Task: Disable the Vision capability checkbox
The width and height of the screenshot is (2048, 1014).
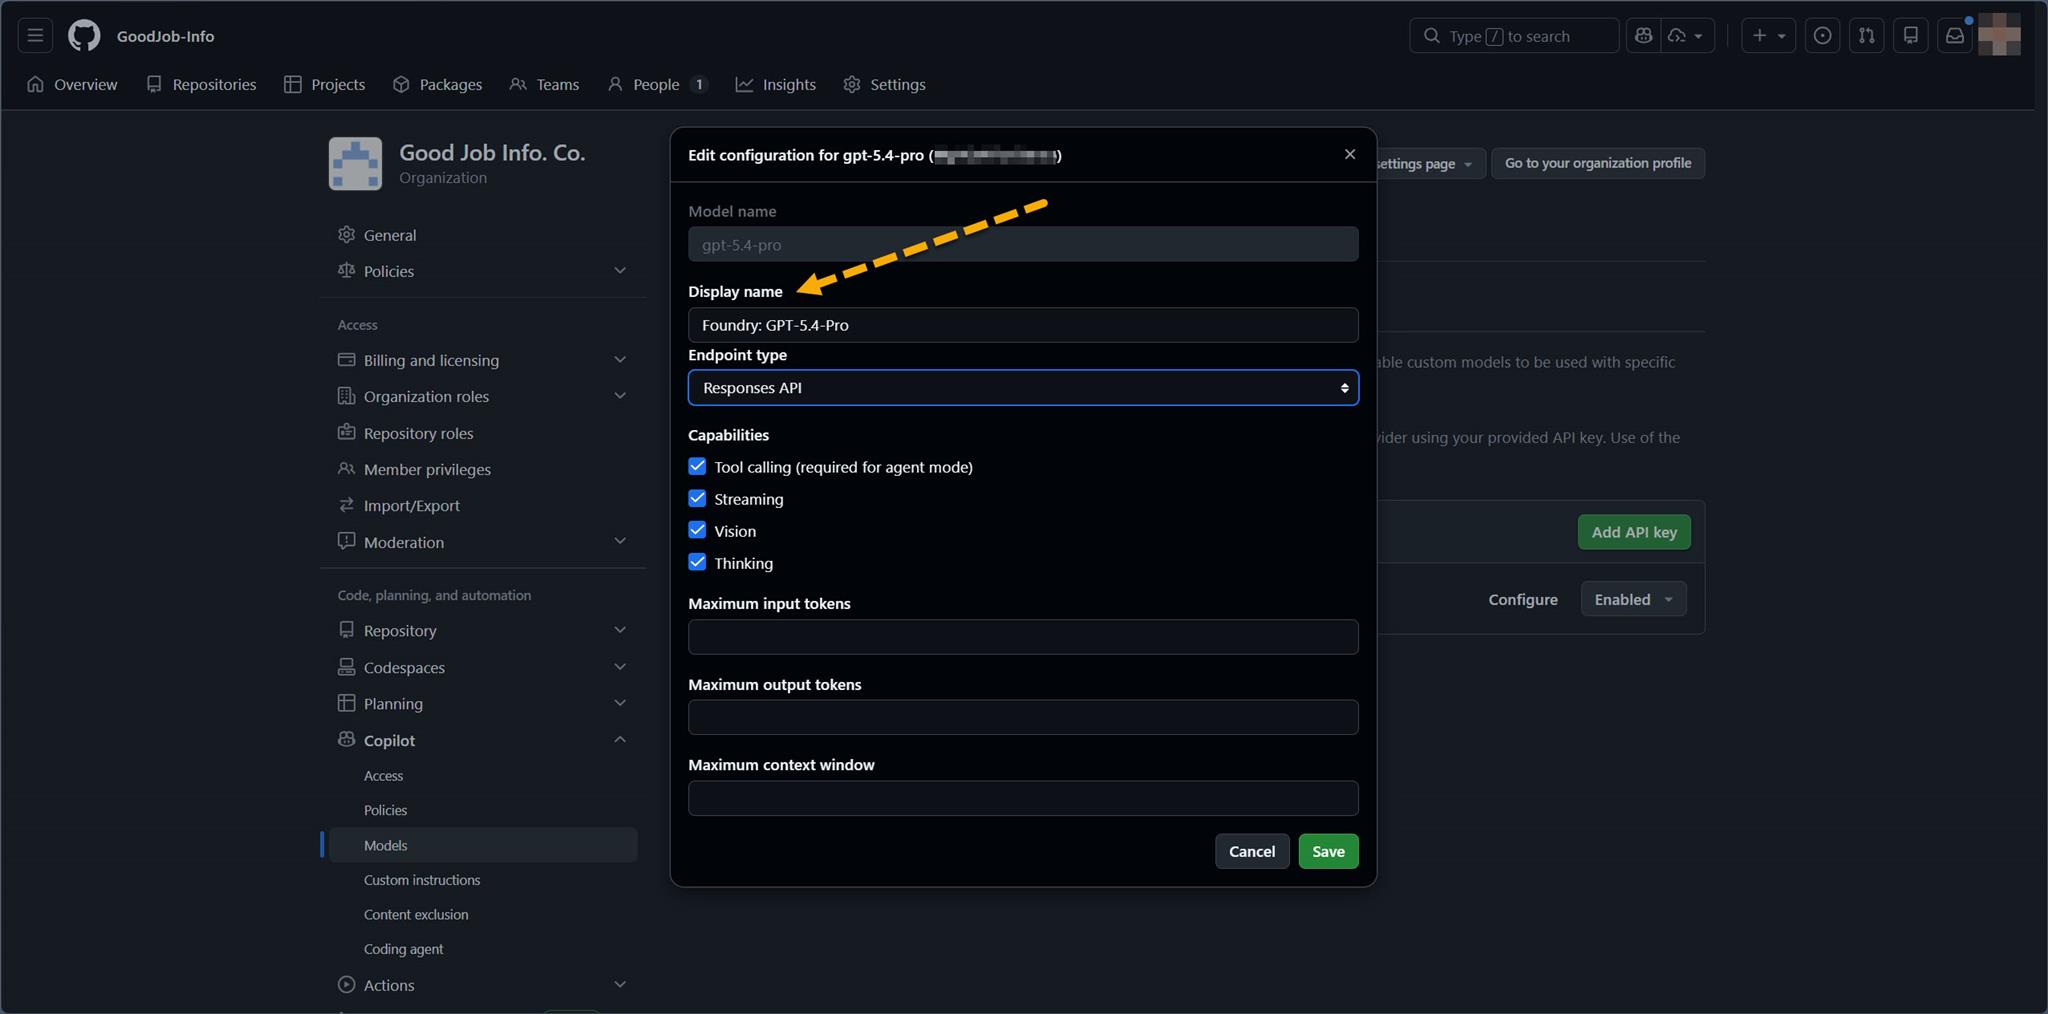Action: point(697,531)
